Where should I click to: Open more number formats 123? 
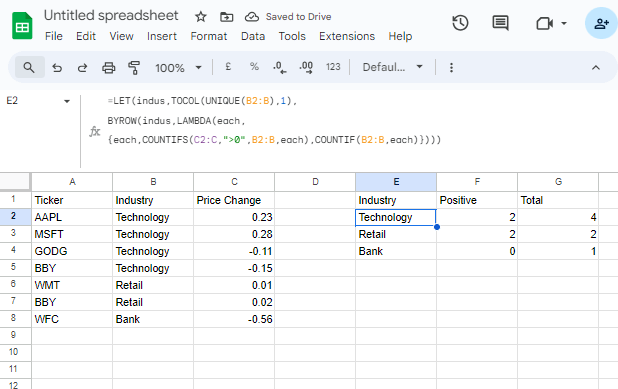coord(333,67)
